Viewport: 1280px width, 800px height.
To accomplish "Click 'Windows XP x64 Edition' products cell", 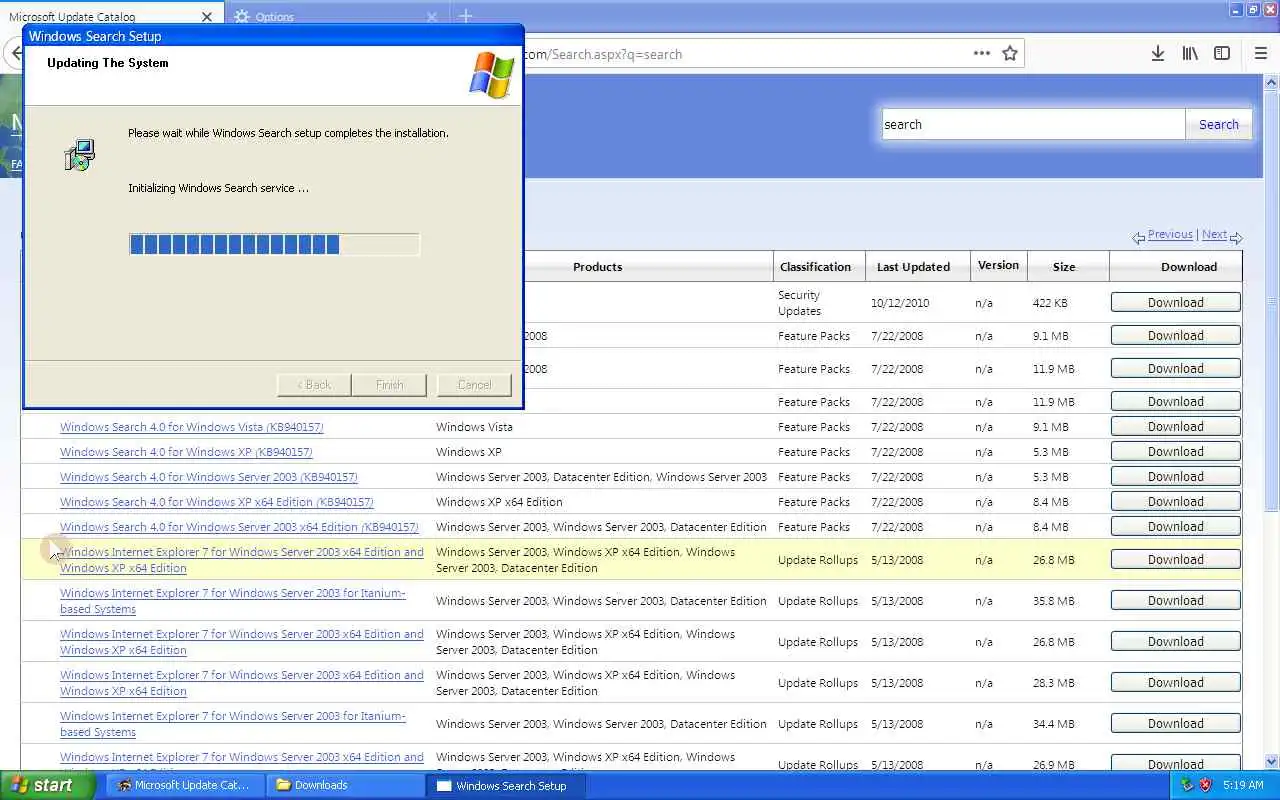I will coord(499,502).
